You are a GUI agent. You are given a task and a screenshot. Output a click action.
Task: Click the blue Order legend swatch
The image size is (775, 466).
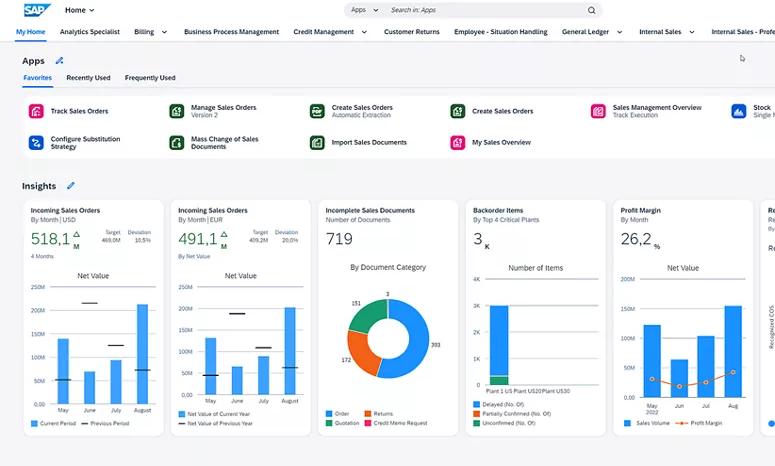329,413
